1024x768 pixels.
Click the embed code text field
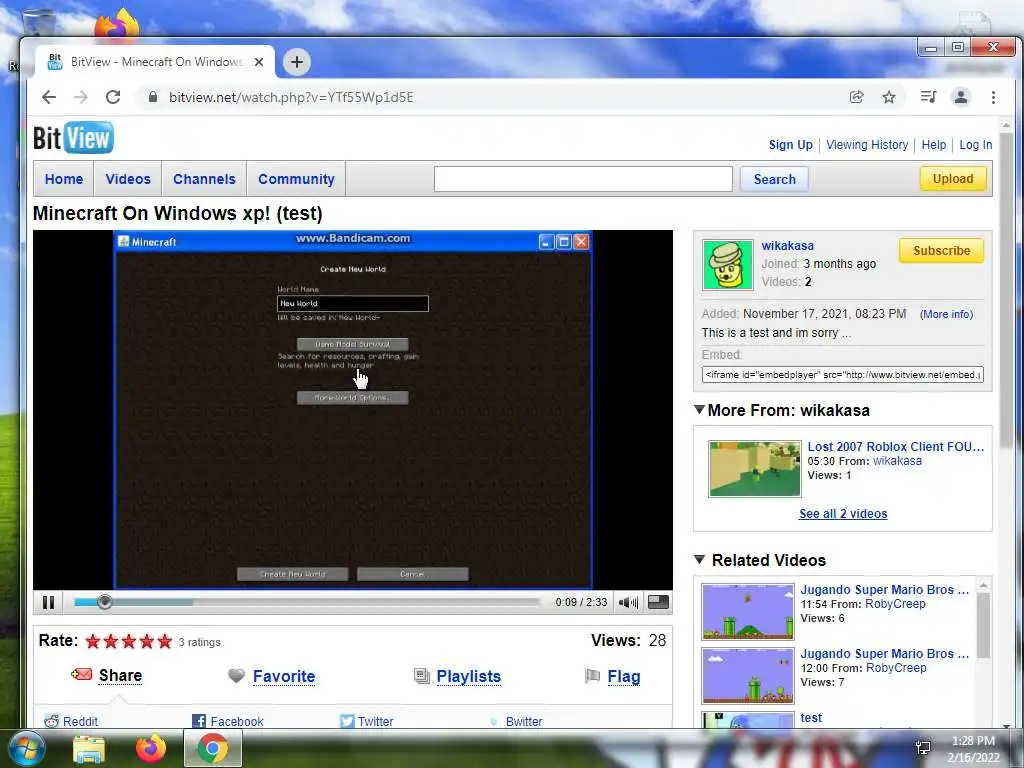pos(842,375)
